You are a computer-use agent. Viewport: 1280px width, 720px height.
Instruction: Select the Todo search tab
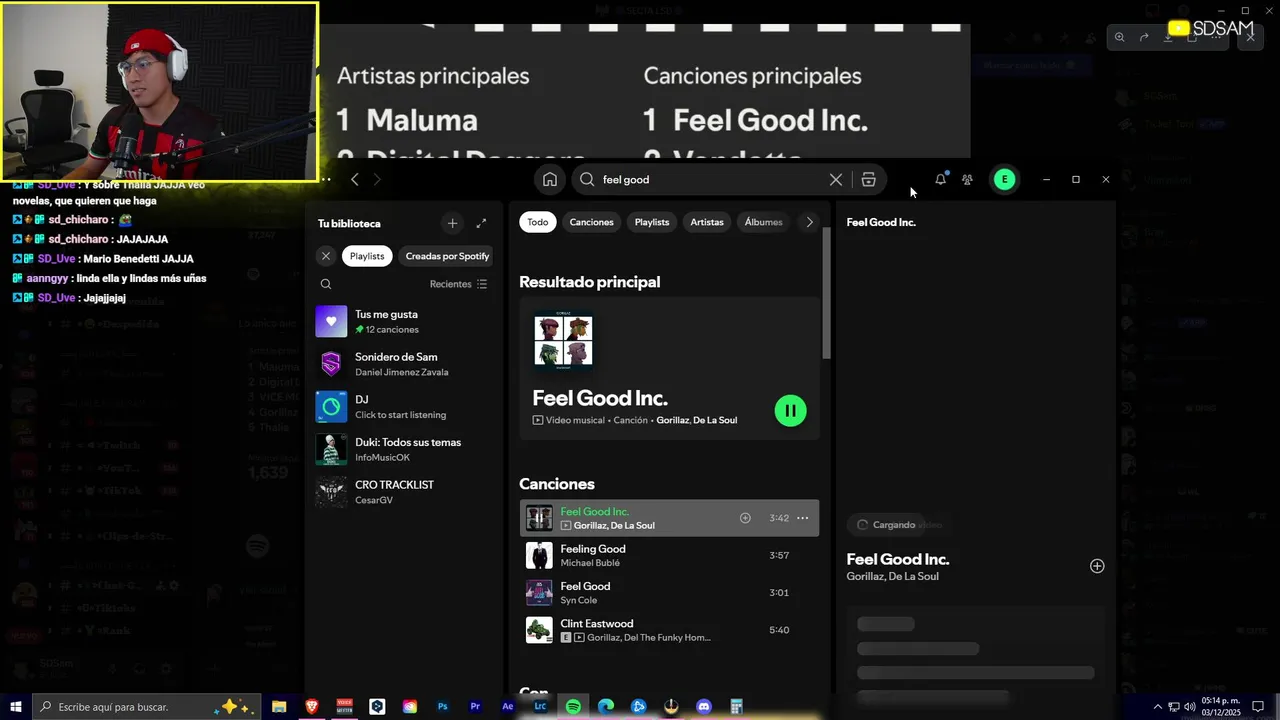538,222
